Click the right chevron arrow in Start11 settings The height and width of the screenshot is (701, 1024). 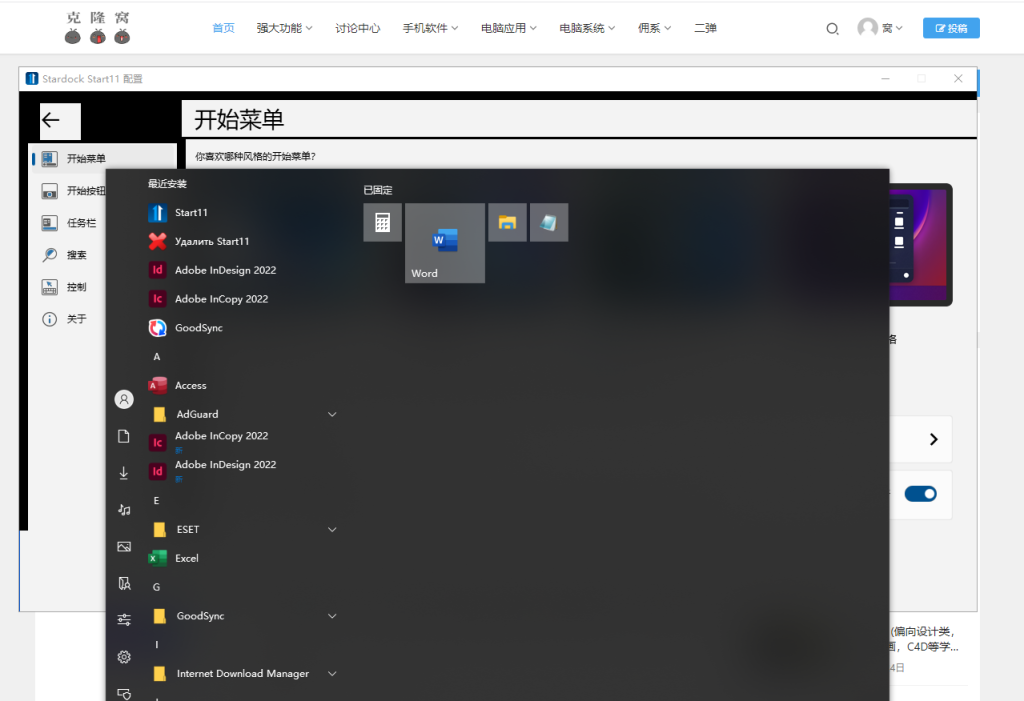pos(933,439)
